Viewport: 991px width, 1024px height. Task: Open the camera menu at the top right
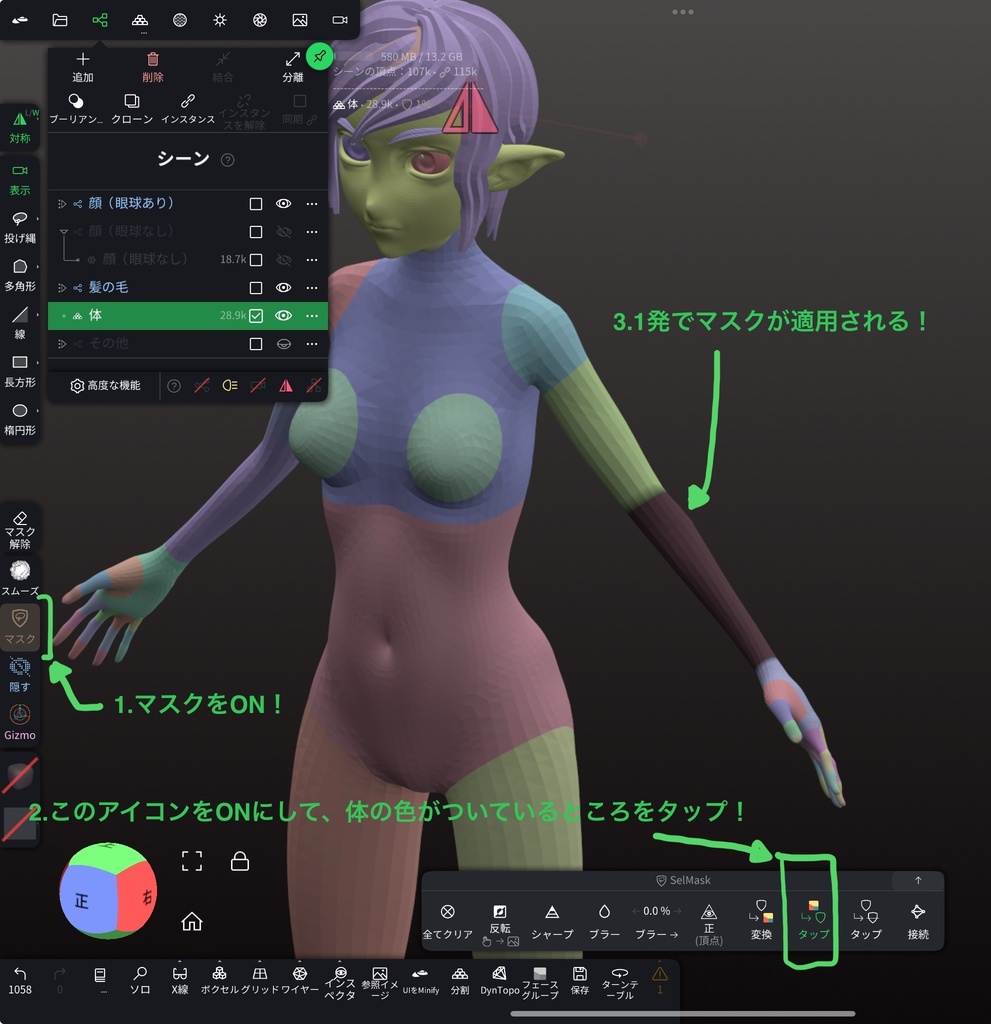338,20
